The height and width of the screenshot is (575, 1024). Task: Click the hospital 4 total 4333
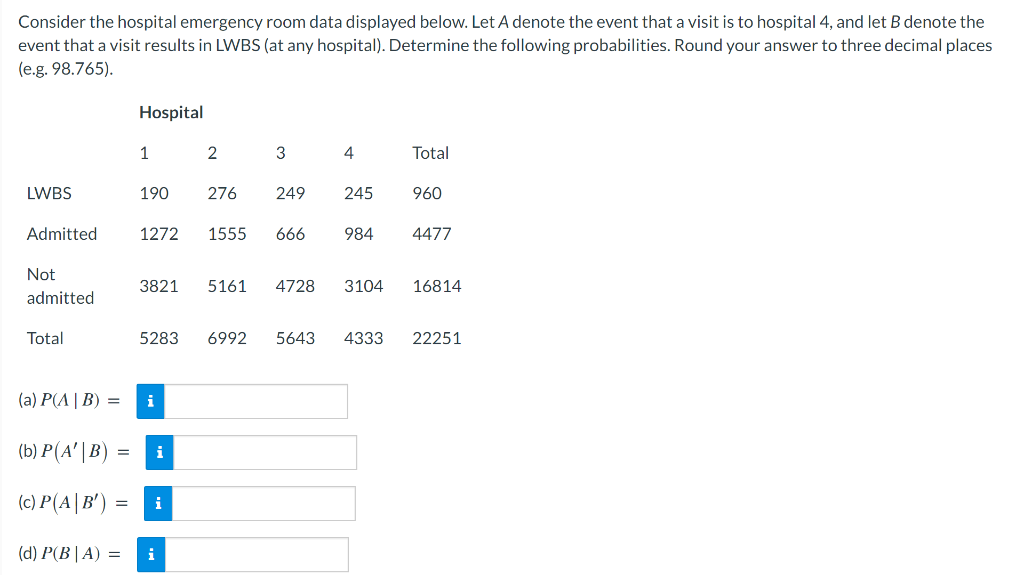[x=364, y=338]
